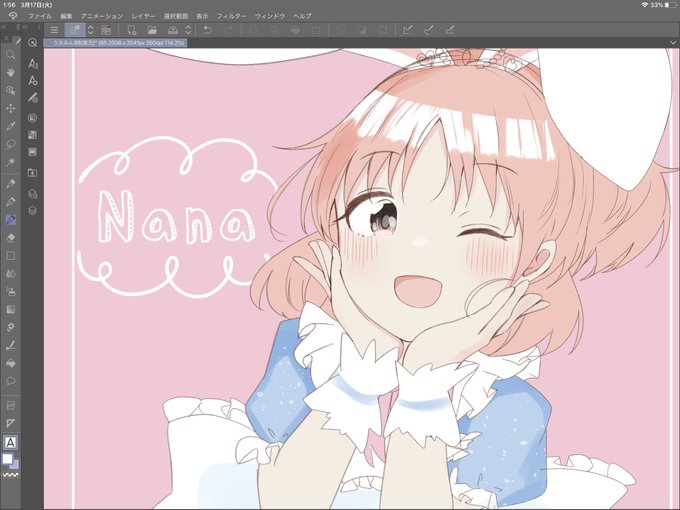Toggle transparent color checkered swatch
680x510 pixels.
(x=8, y=475)
